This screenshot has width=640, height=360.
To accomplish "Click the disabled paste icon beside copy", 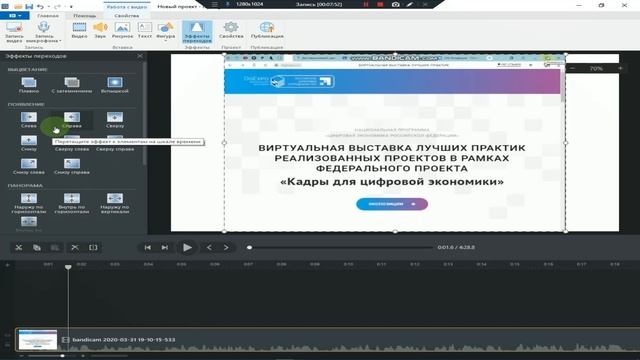I will (55, 247).
